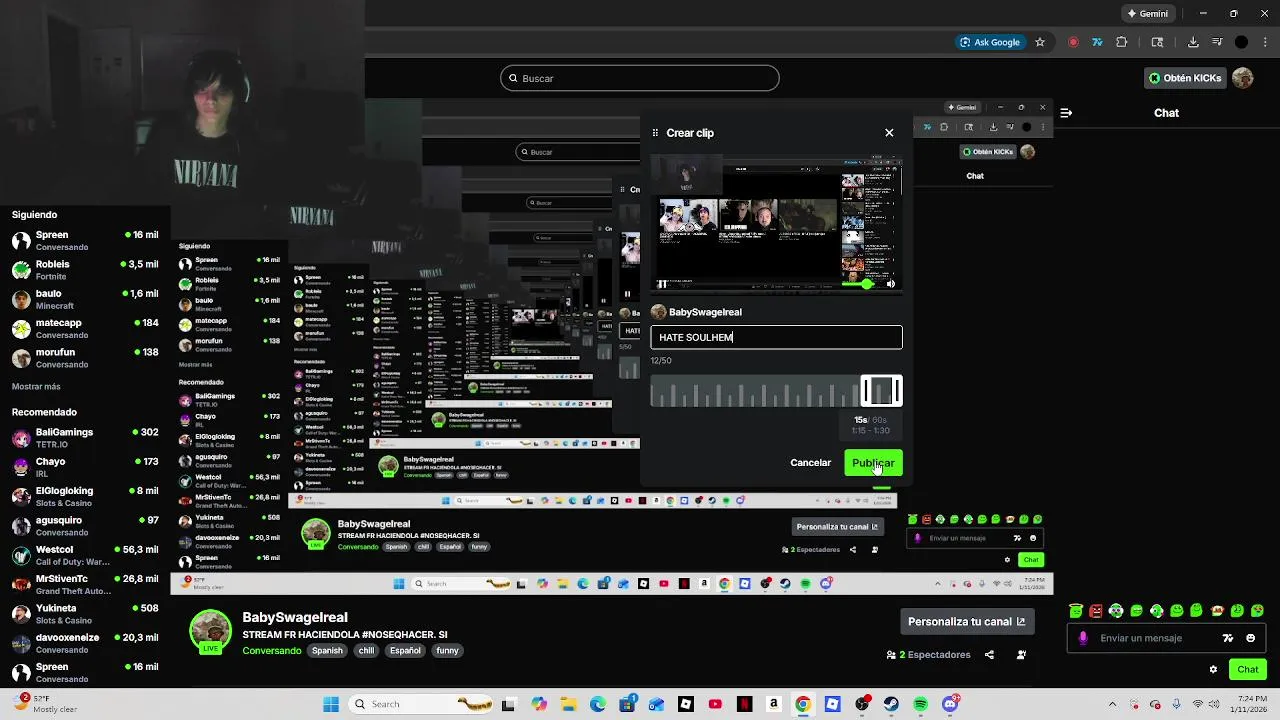
Task: Open BaliGamings TETR.IO channel
Action: [85, 438]
